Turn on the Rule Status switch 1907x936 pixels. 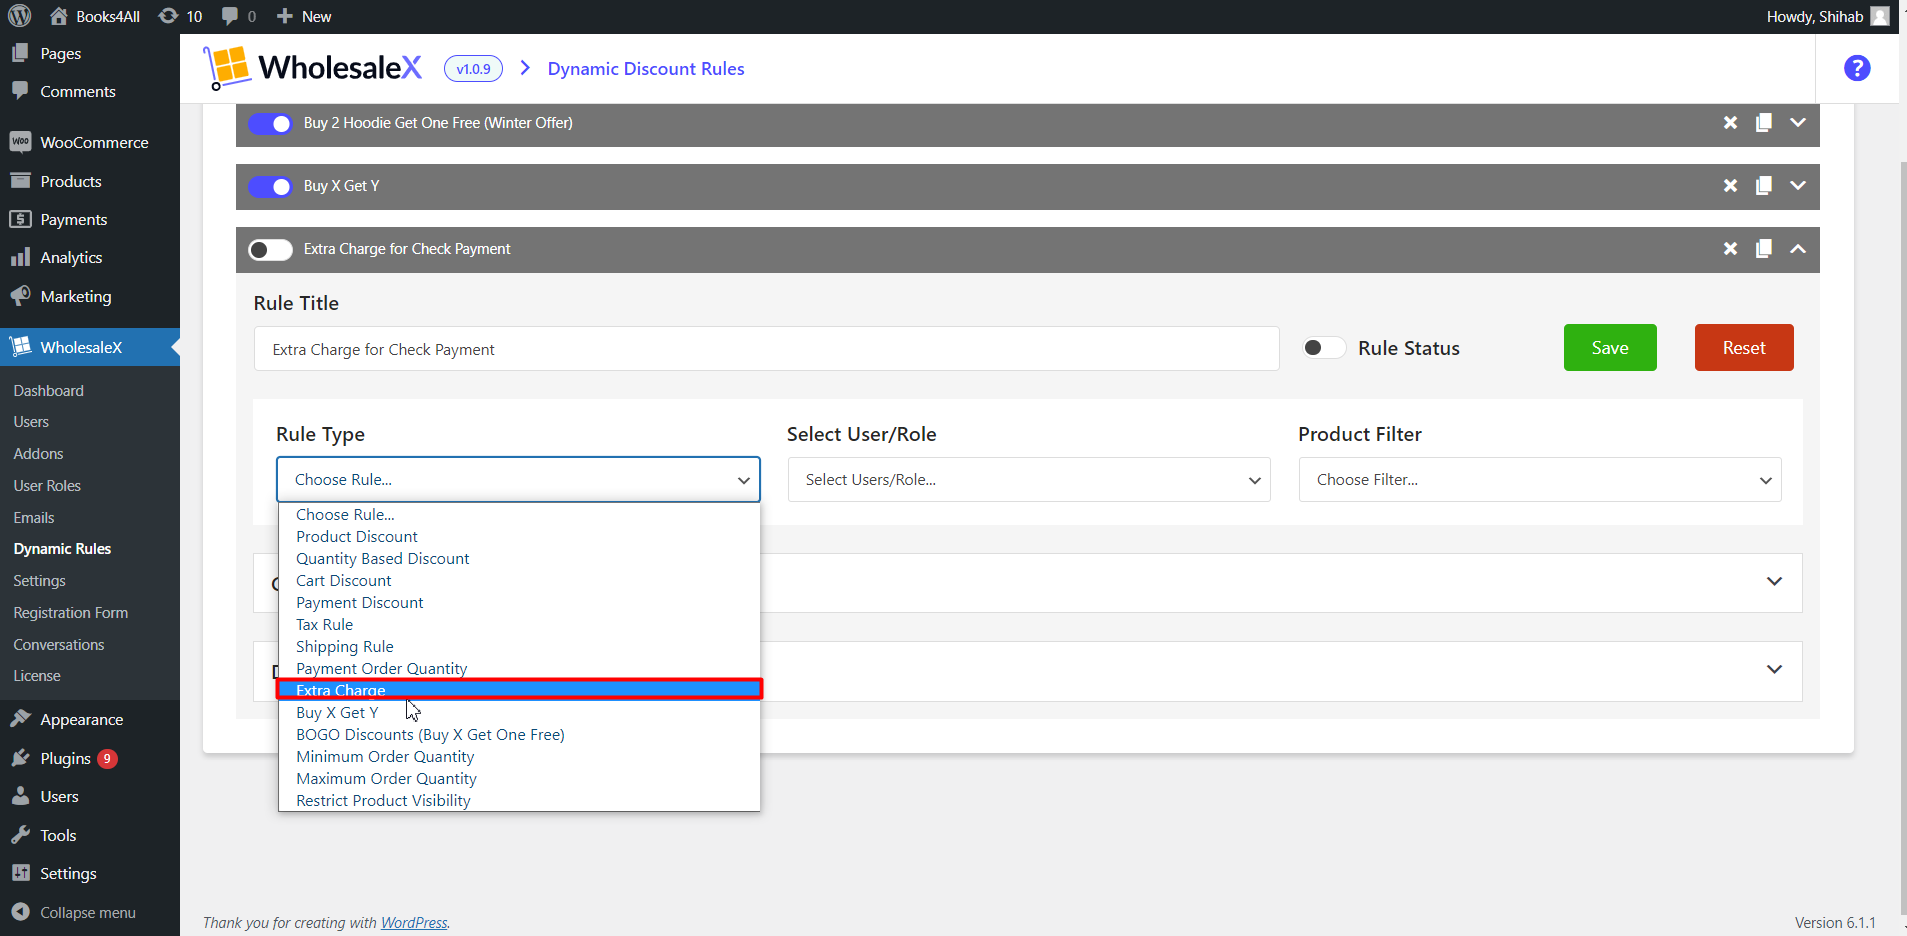pos(1323,348)
